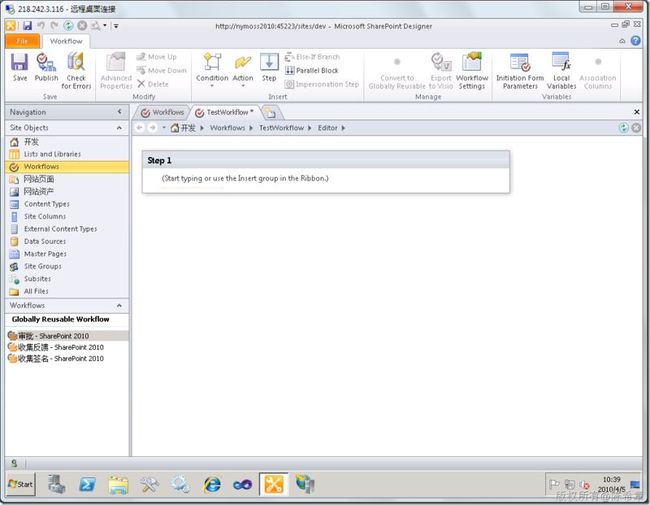This screenshot has width=650, height=505.
Task: Select Workflows in Site Objects
Action: point(67,167)
